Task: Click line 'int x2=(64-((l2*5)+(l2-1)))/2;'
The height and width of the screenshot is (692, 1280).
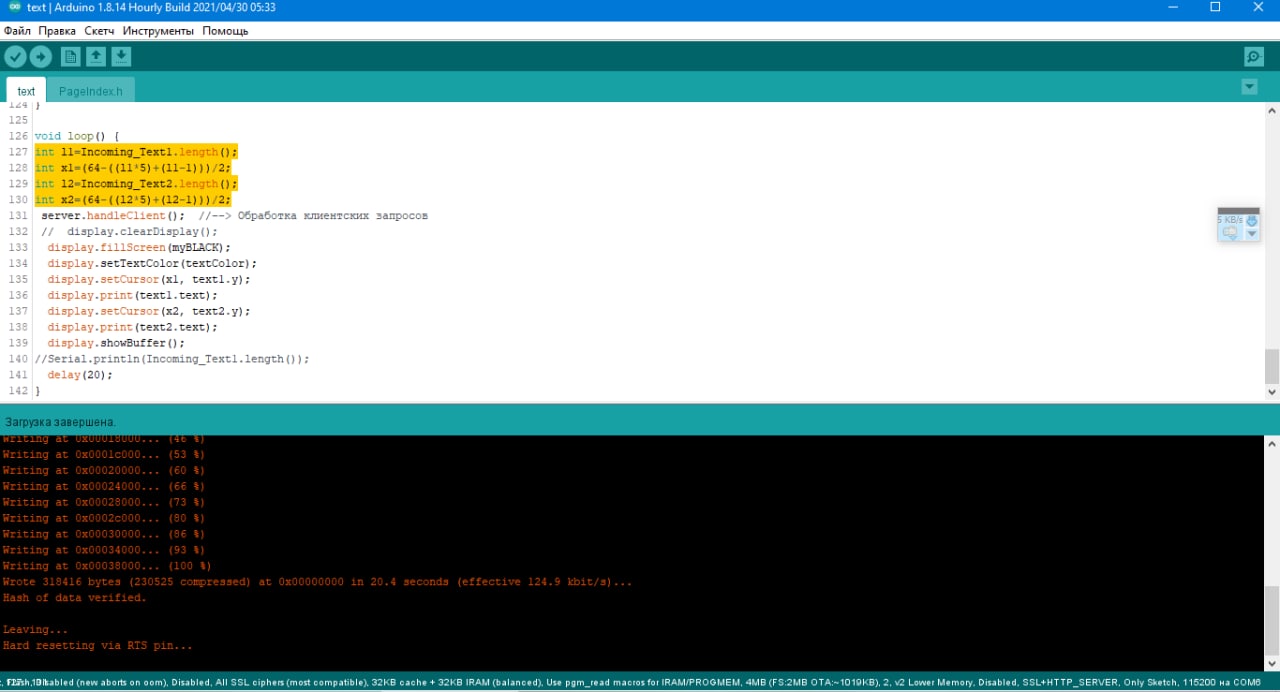Action: pyautogui.click(x=132, y=200)
